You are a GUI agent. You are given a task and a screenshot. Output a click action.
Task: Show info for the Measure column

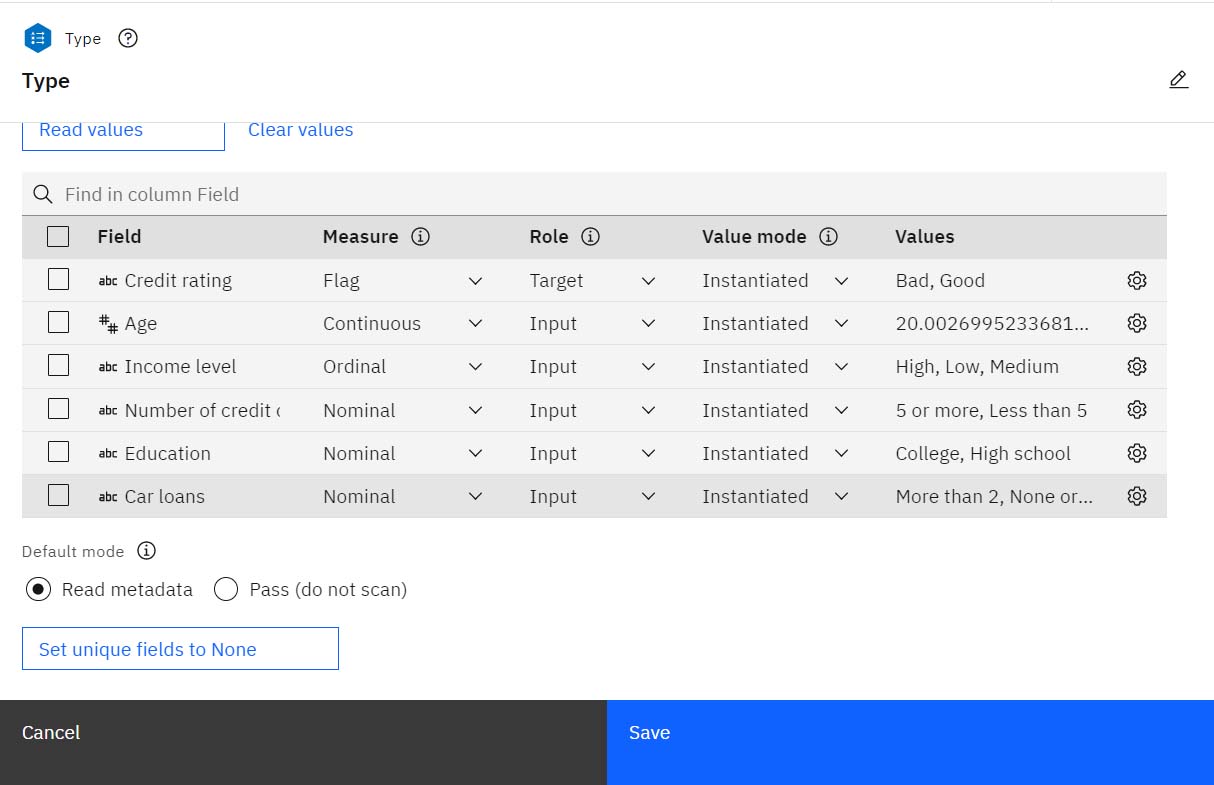coord(421,237)
